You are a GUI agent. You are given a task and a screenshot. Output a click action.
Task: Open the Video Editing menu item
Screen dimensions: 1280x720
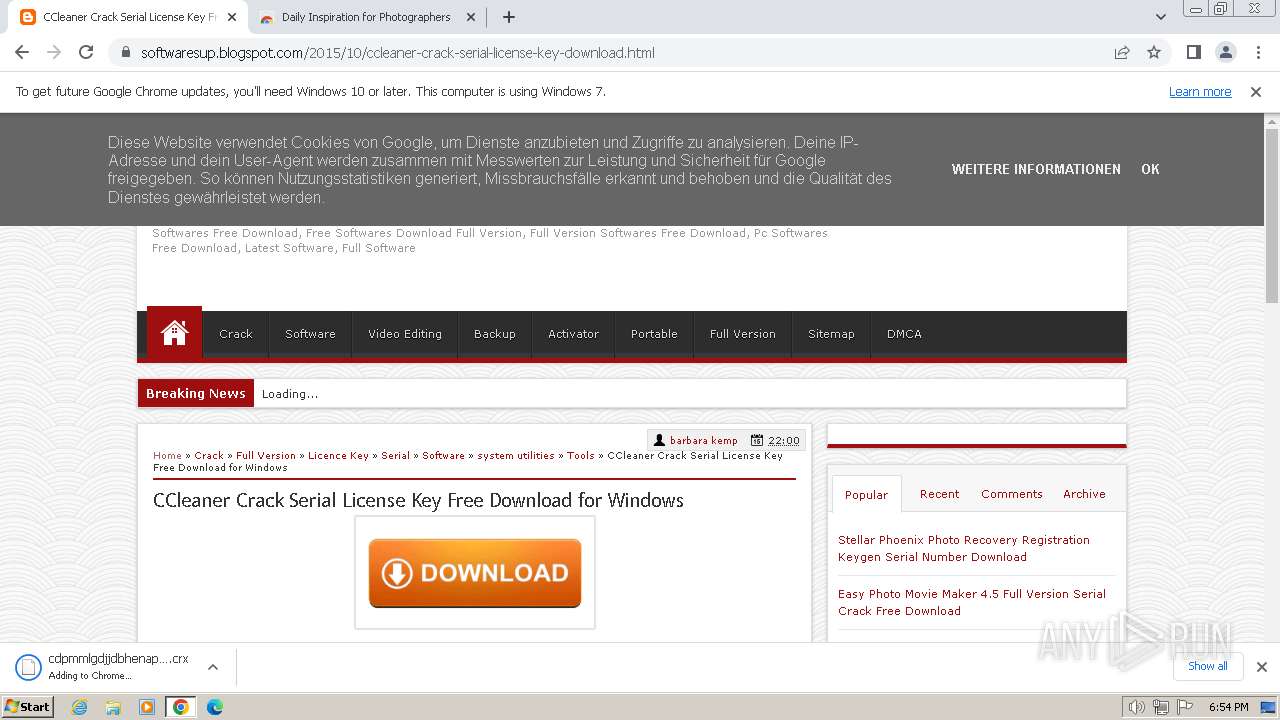(x=405, y=334)
